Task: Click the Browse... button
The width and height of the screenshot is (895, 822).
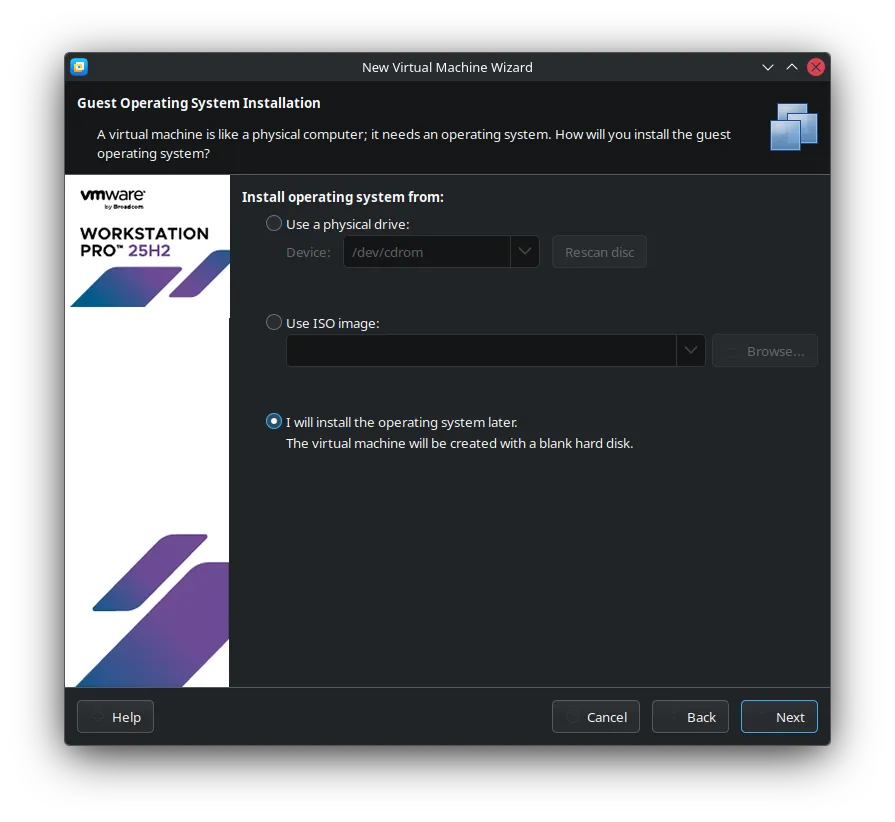Action: [x=764, y=351]
